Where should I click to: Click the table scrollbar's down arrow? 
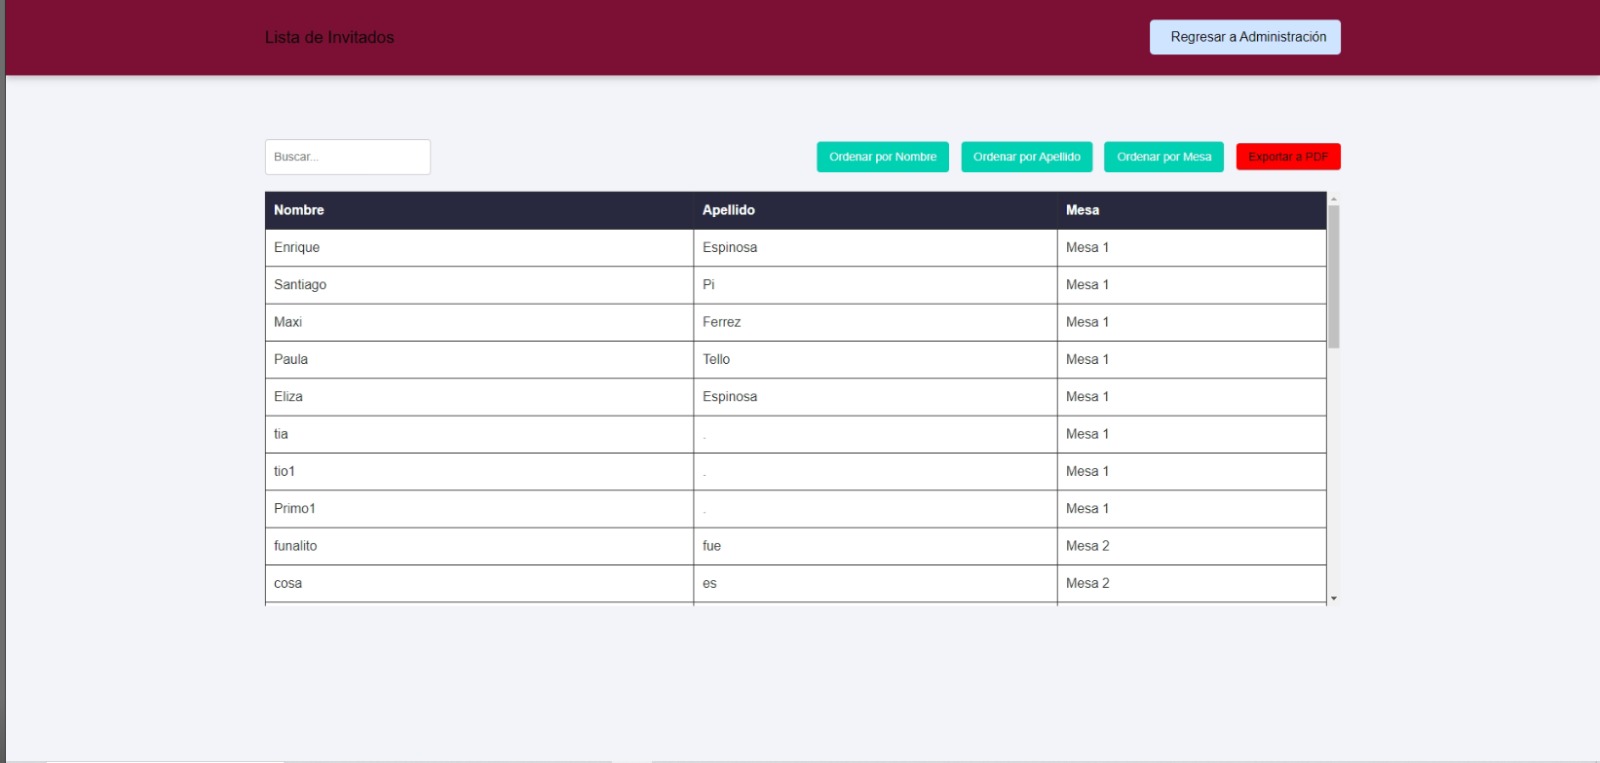pyautogui.click(x=1333, y=598)
